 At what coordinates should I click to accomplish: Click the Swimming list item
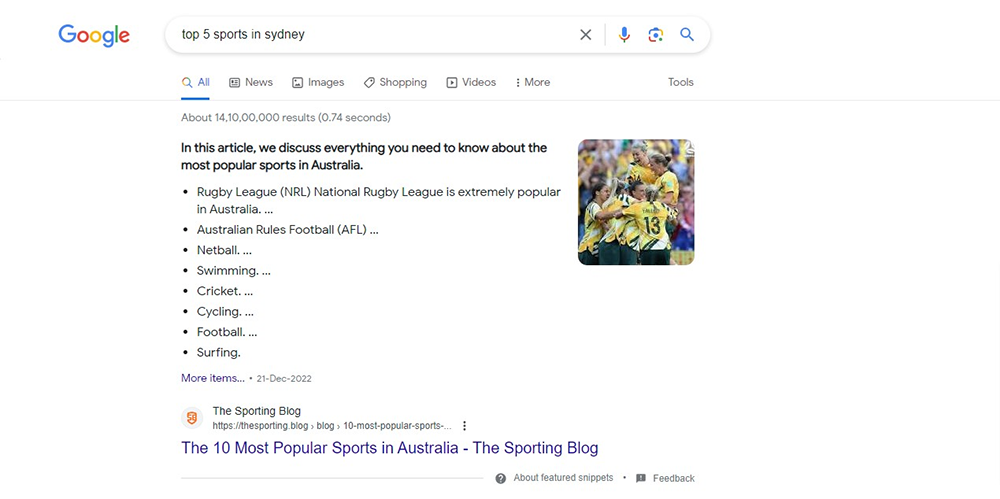pos(233,271)
